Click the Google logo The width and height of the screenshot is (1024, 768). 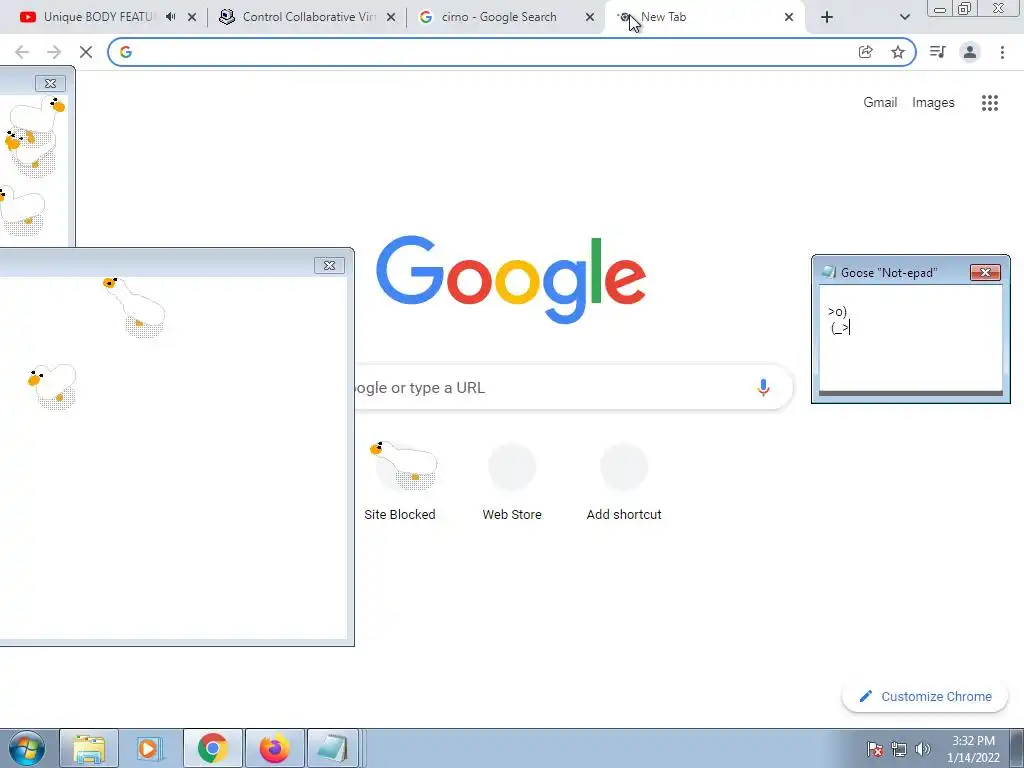click(x=511, y=280)
